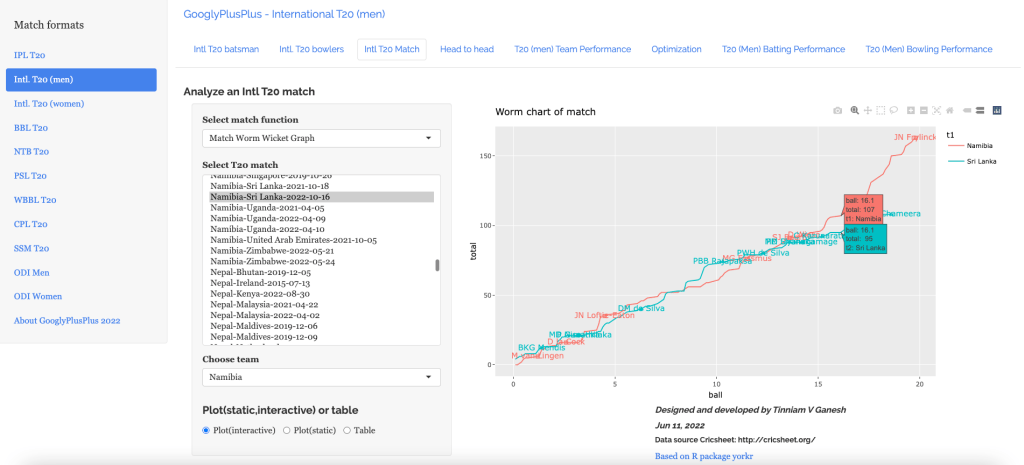
Task: Click the zoom in plus icon
Action: pyautogui.click(x=910, y=111)
